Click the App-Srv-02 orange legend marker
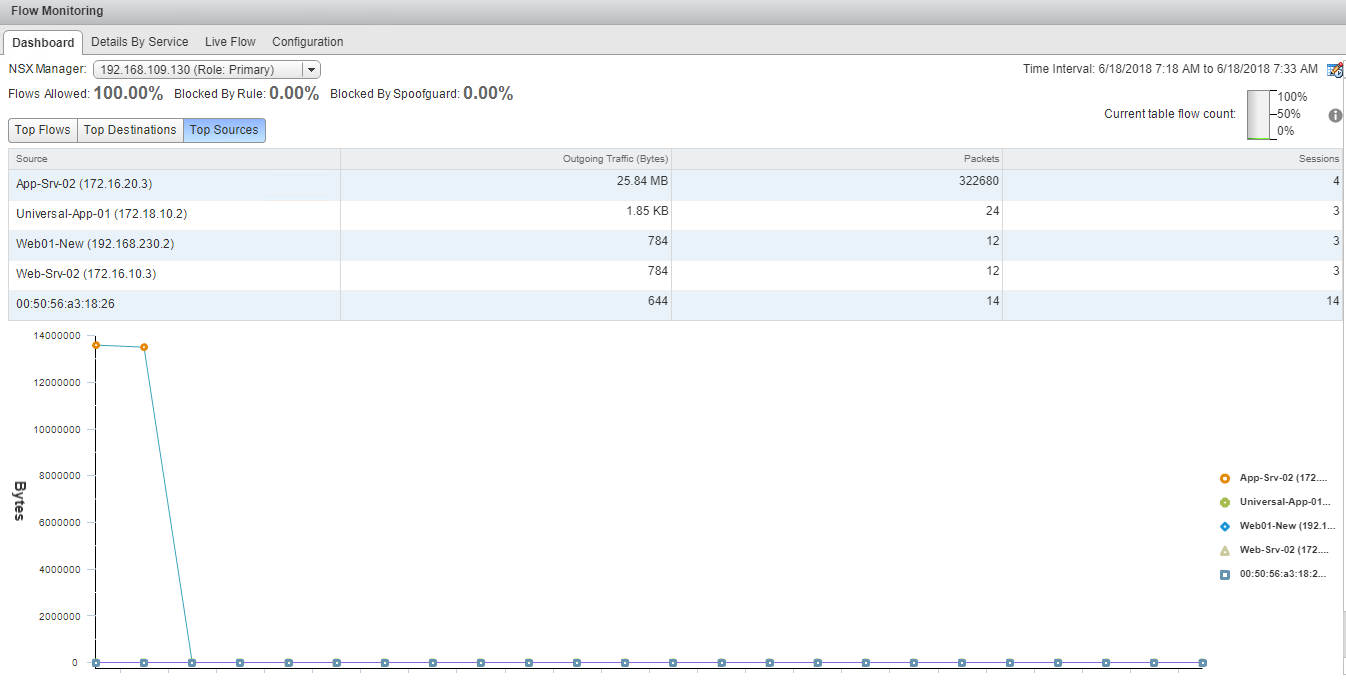The image size is (1346, 685). (x=1225, y=478)
